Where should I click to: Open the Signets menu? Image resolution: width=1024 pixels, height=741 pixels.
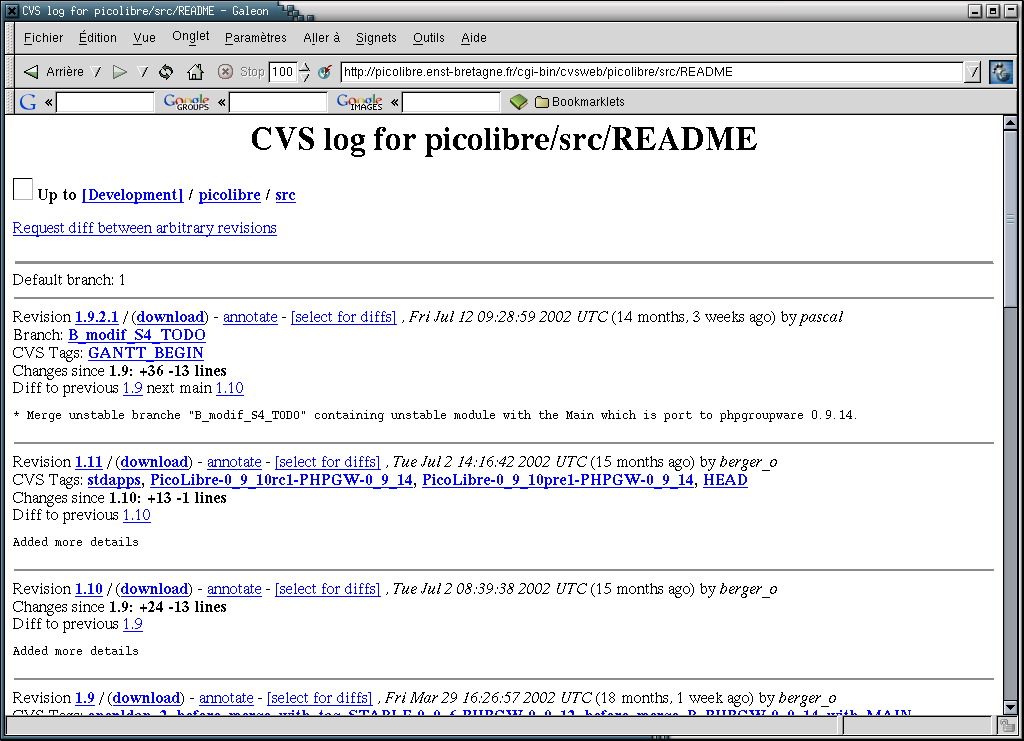[376, 38]
